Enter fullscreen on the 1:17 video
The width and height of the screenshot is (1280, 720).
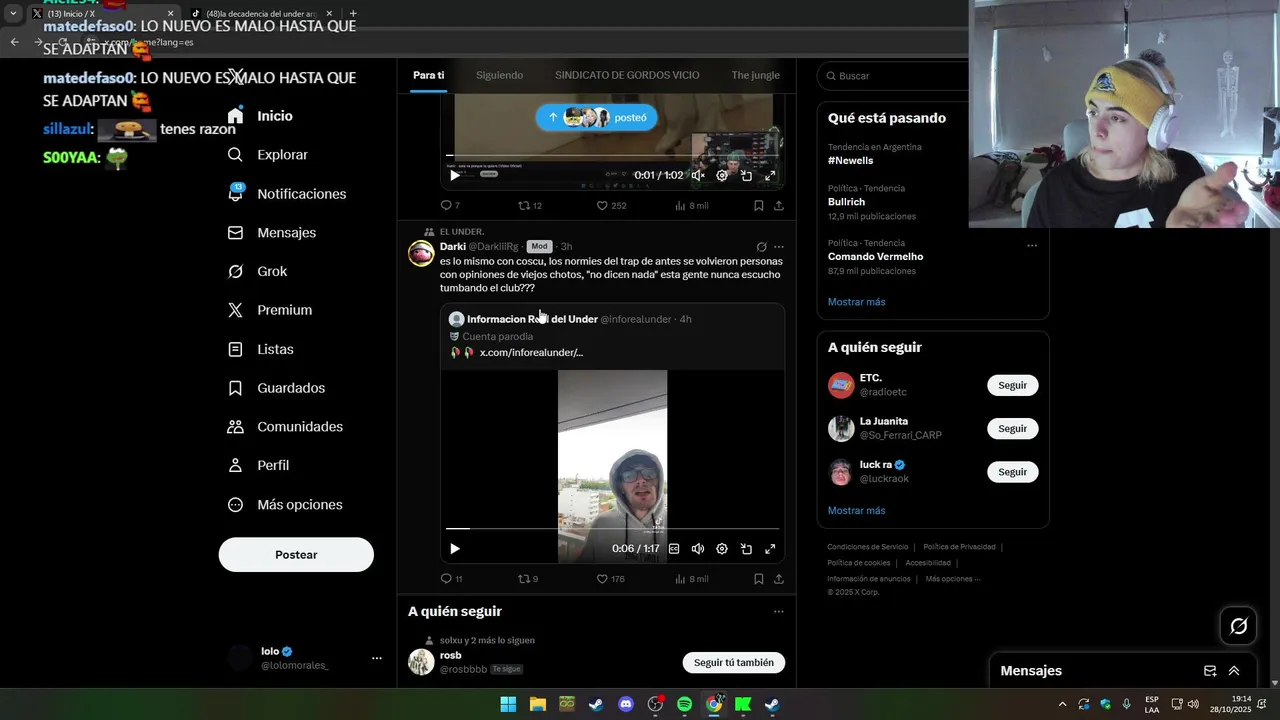pyautogui.click(x=770, y=548)
